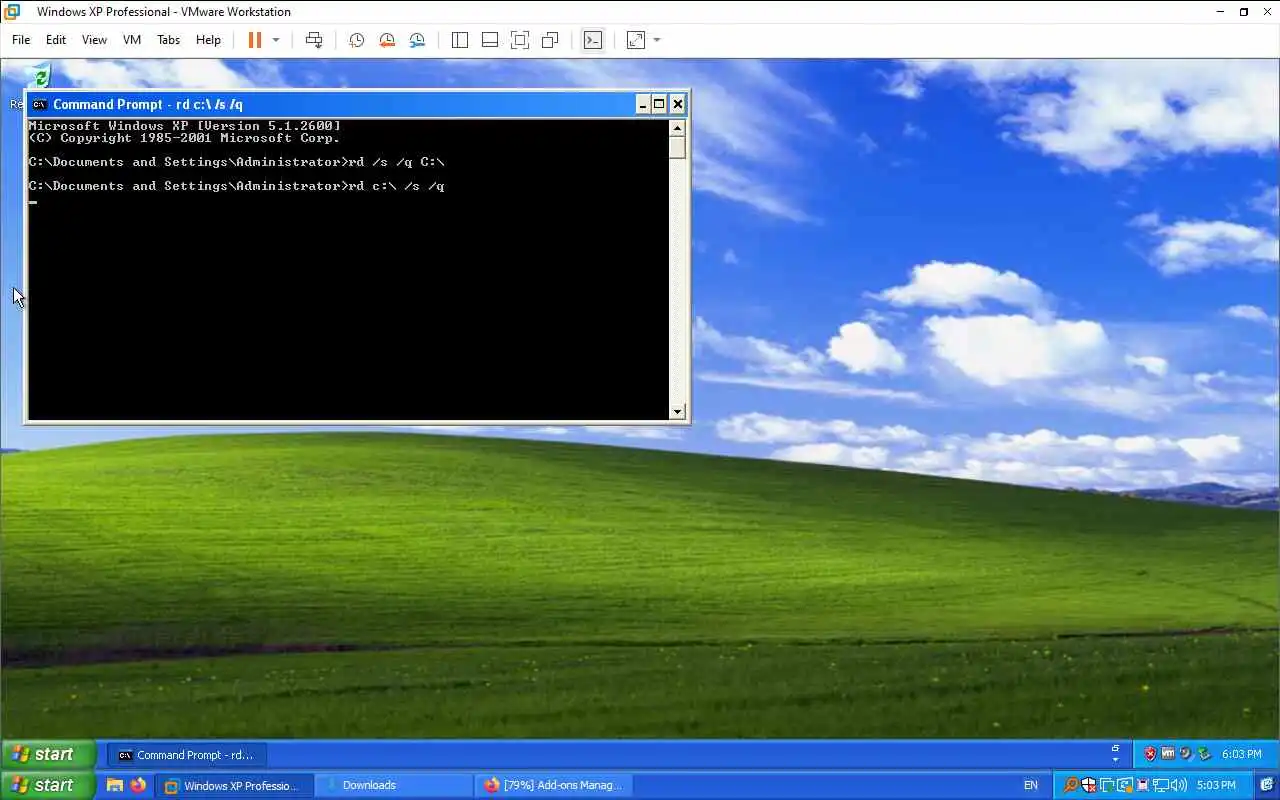Viewport: 1280px width, 800px height.
Task: Select the Command Prompt button on XP taskbar
Action: point(186,755)
